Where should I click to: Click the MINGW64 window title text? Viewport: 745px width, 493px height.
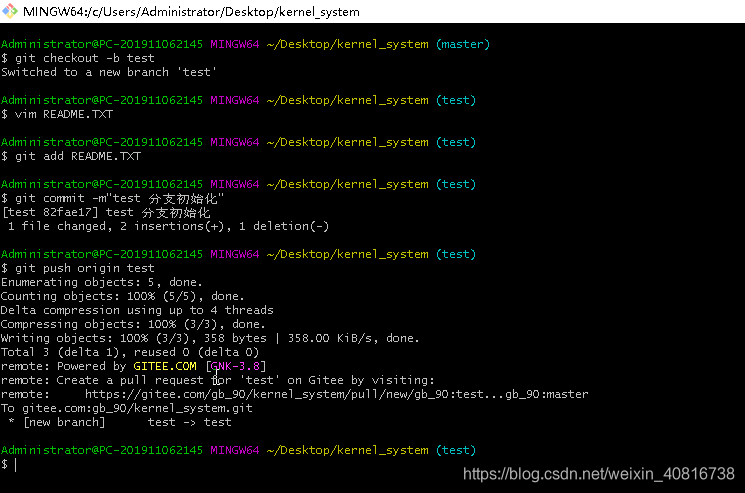(191, 11)
